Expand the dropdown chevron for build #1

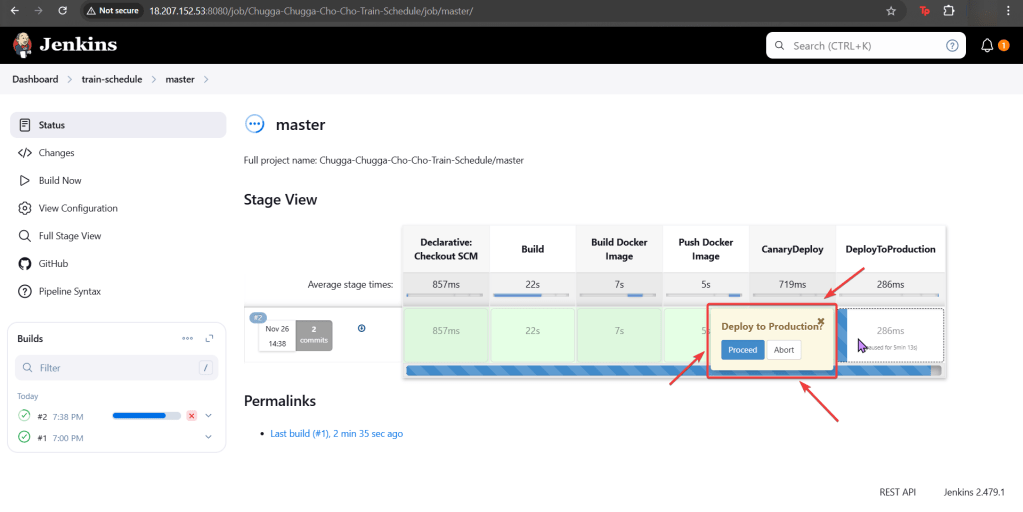pyautogui.click(x=209, y=437)
